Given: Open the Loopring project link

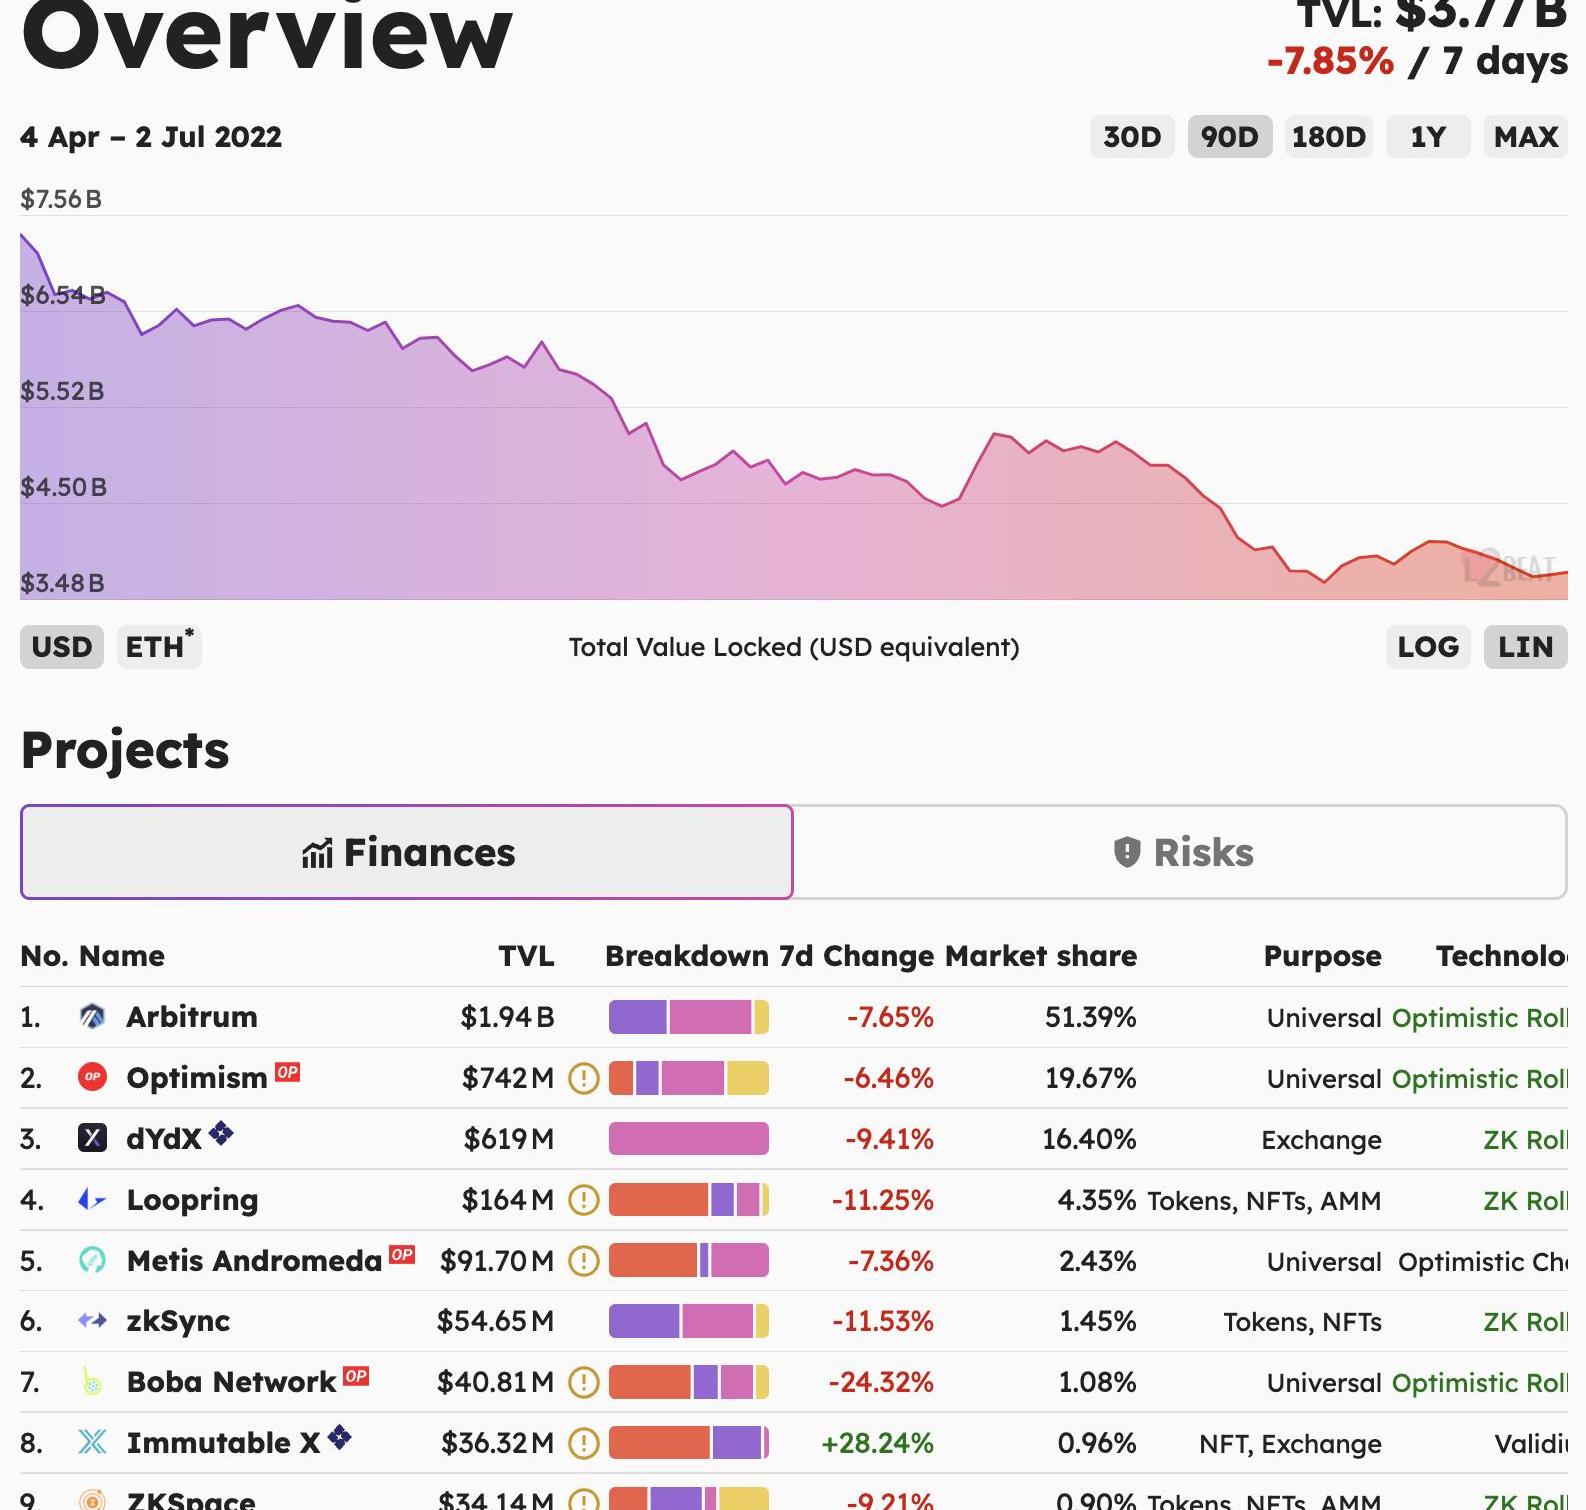Looking at the screenshot, I should click(192, 1199).
